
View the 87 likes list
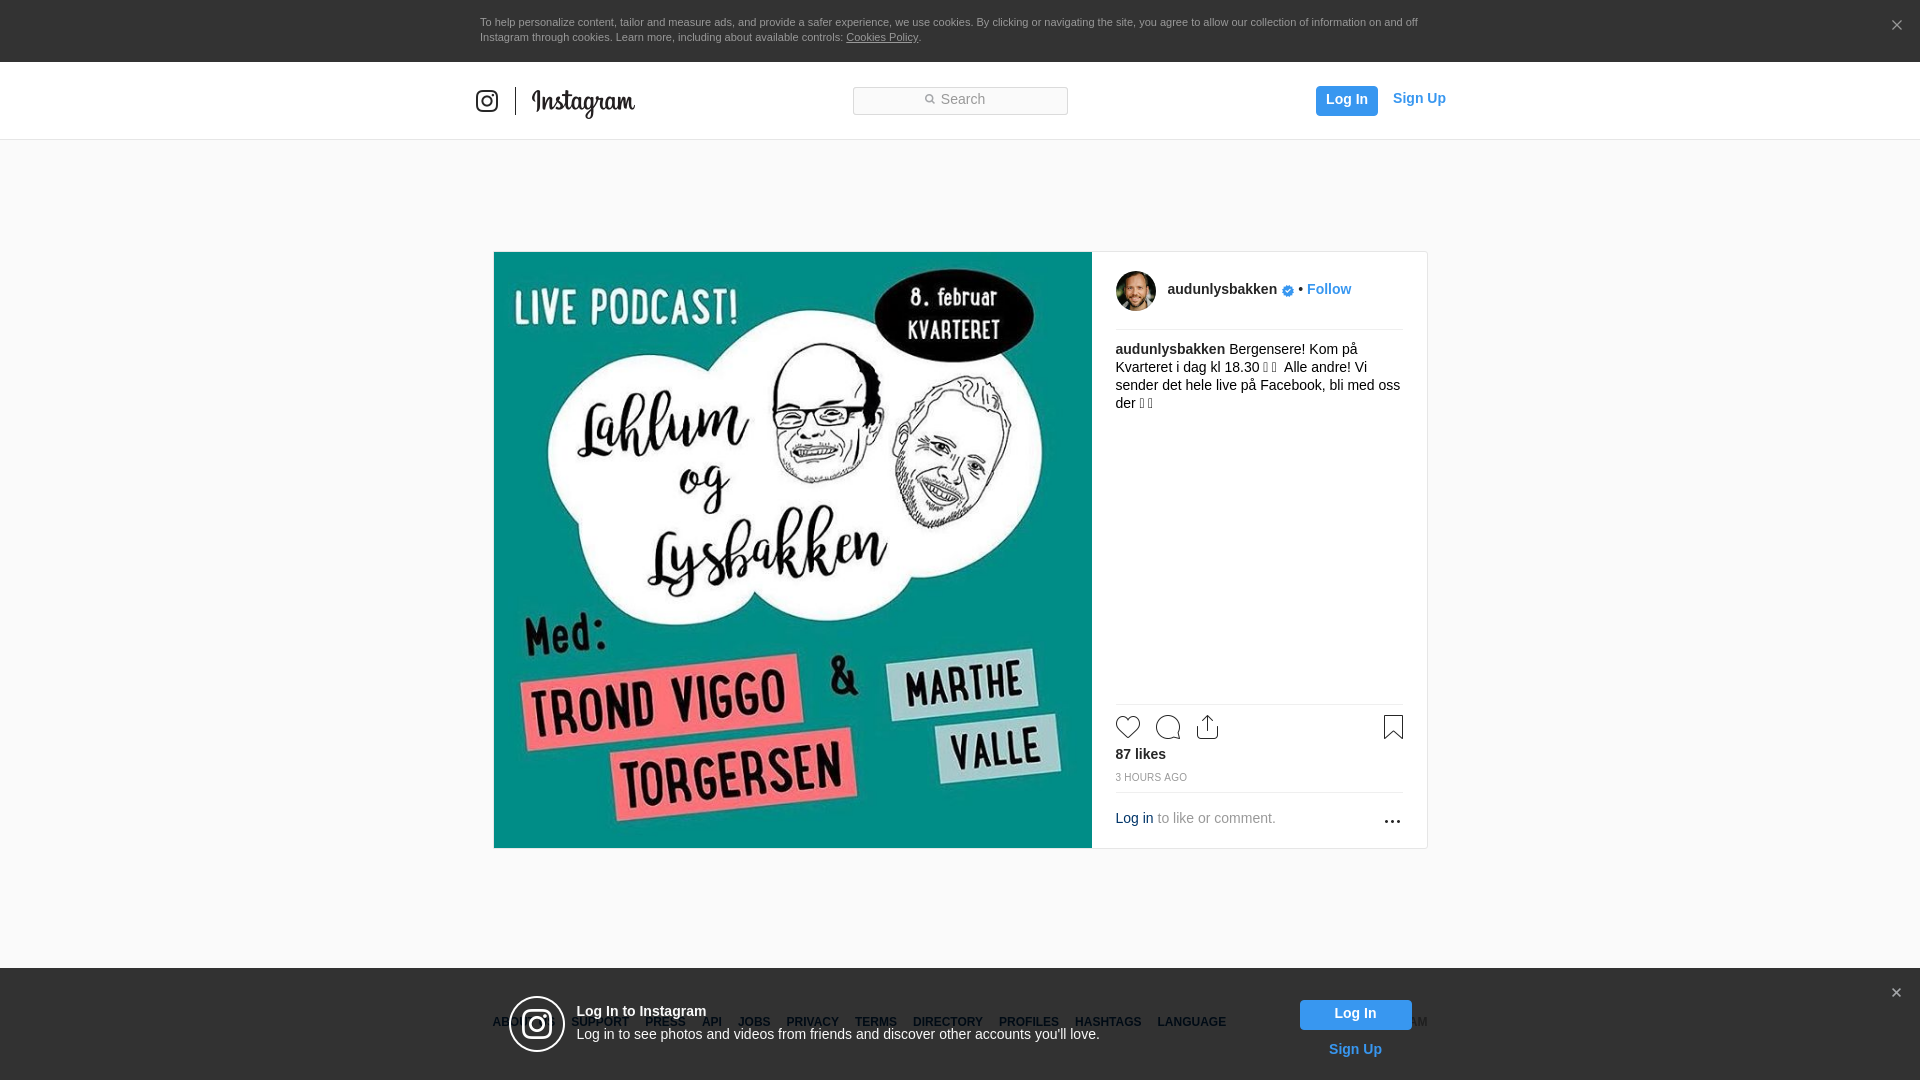(1140, 754)
